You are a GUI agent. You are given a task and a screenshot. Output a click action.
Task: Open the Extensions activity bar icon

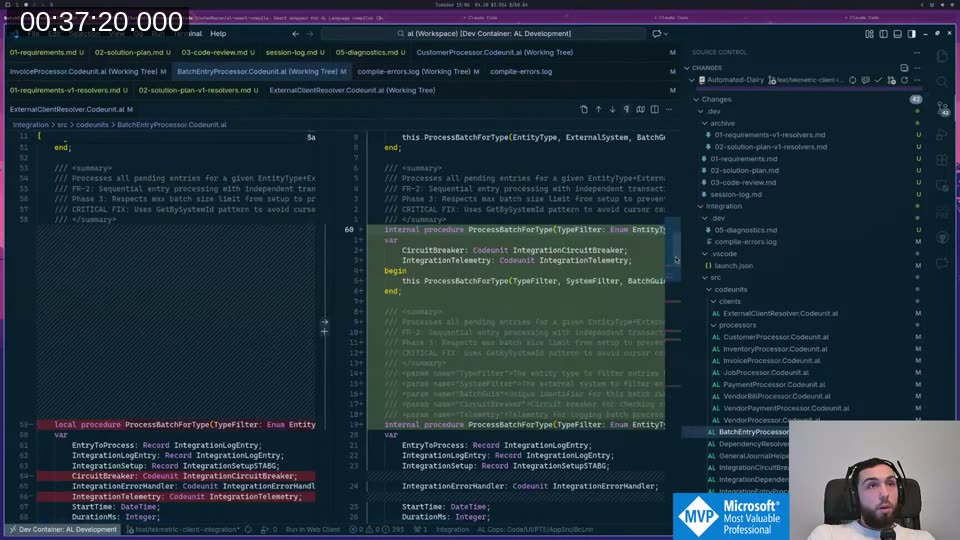tap(943, 160)
